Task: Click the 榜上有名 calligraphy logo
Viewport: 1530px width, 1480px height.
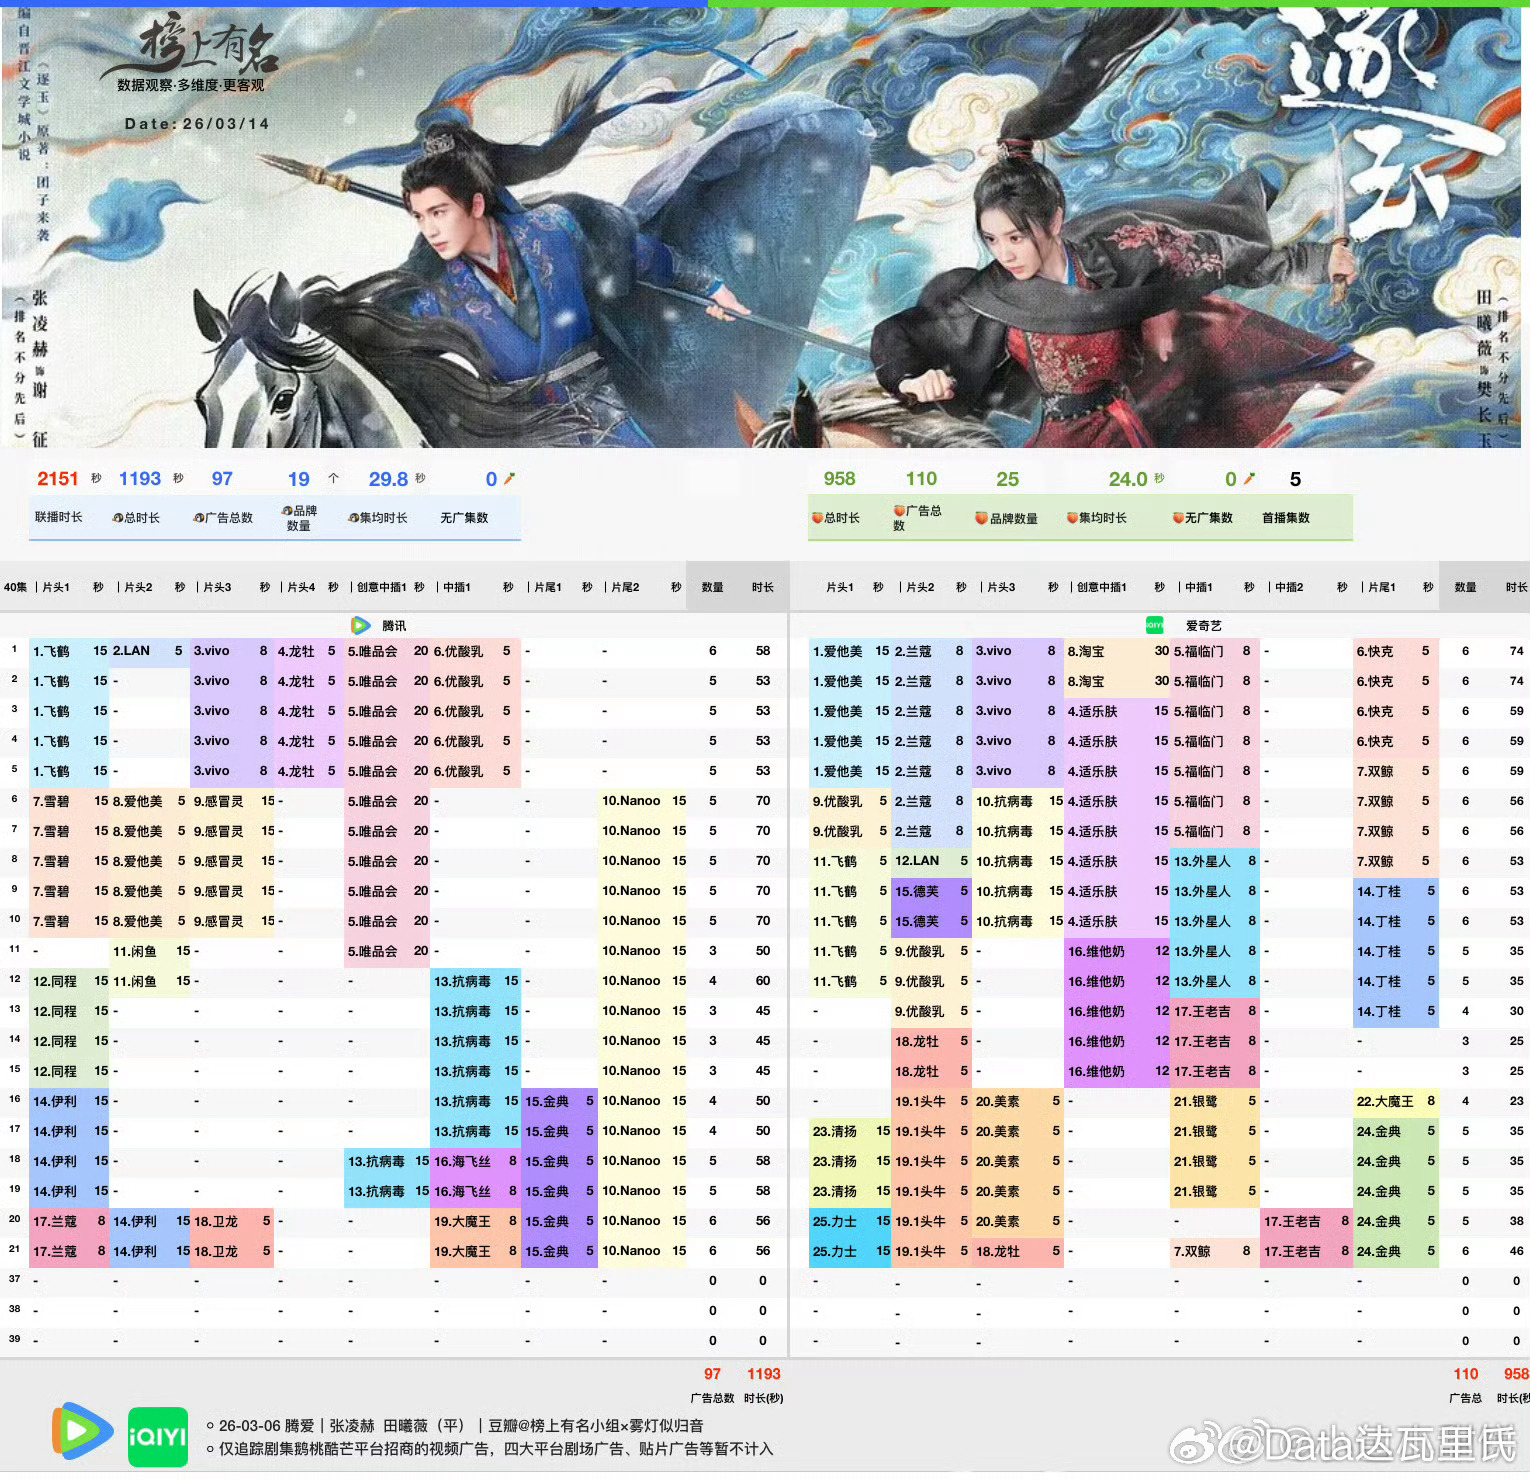Action: click(x=191, y=47)
